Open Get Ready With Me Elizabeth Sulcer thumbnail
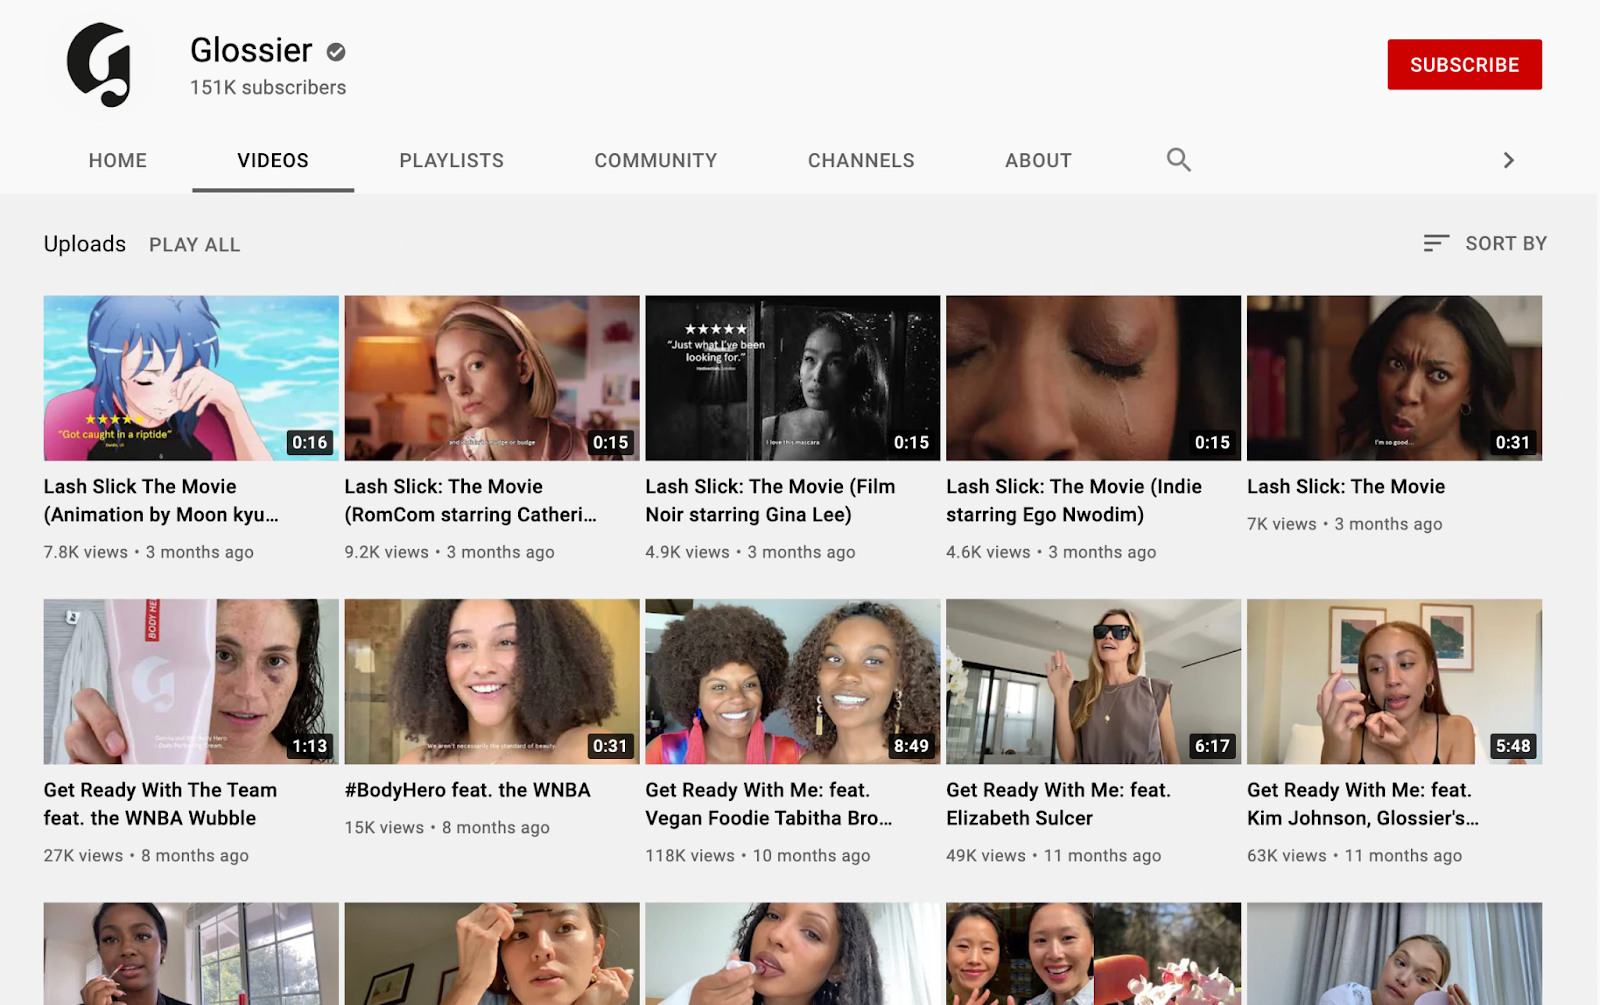This screenshot has height=1005, width=1600. pyautogui.click(x=1093, y=681)
